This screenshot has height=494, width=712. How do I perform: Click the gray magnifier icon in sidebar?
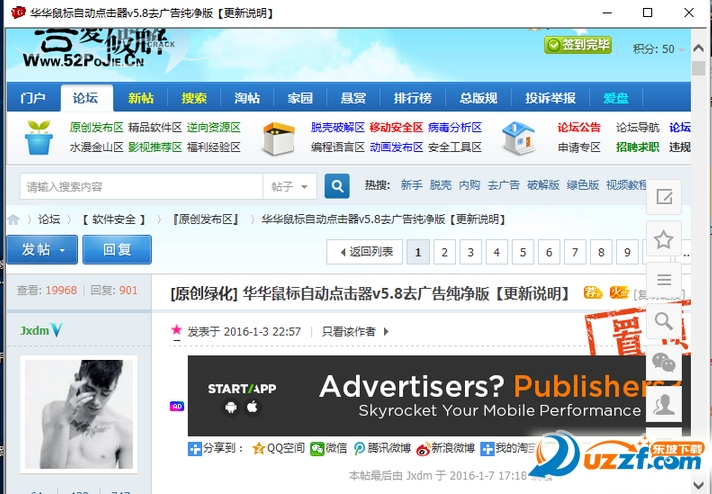(664, 321)
